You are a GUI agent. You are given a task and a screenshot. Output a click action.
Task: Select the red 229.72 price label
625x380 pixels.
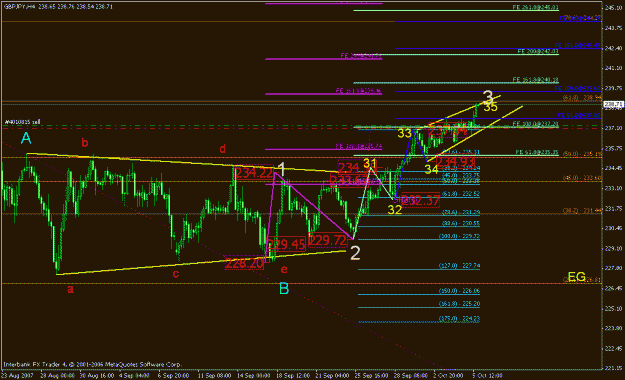point(328,240)
